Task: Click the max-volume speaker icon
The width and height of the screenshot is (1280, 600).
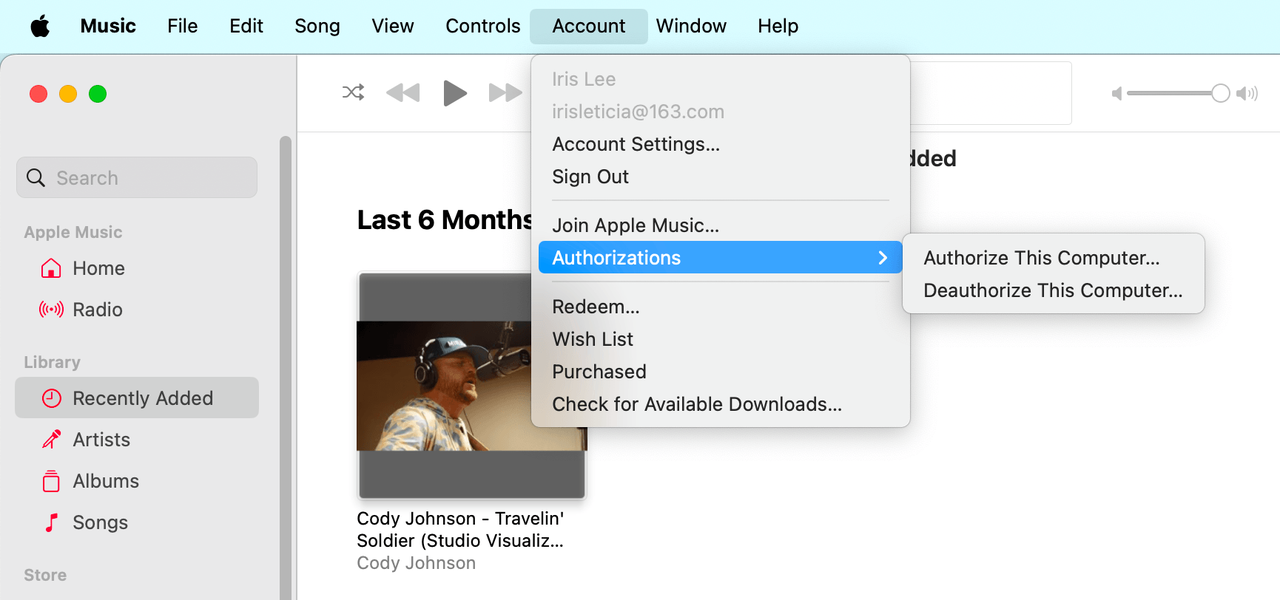Action: [x=1247, y=94]
